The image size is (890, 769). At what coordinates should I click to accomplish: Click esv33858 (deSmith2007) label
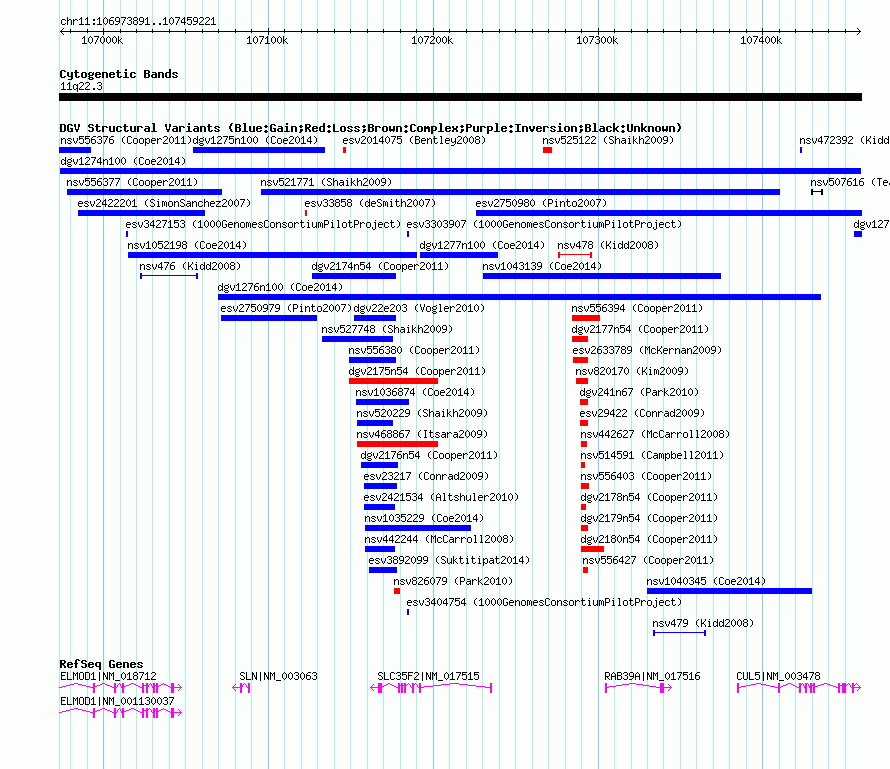coord(370,203)
